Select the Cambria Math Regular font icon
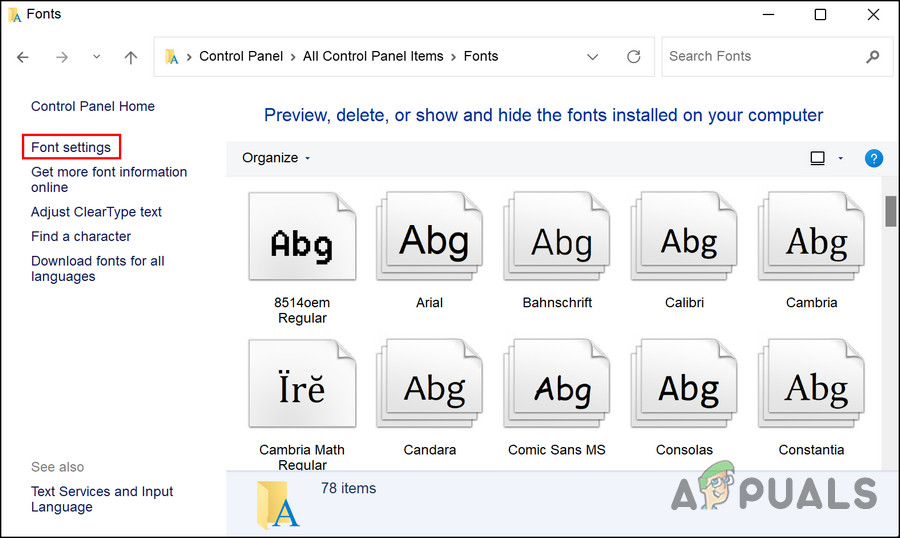This screenshot has height=538, width=900. point(302,384)
